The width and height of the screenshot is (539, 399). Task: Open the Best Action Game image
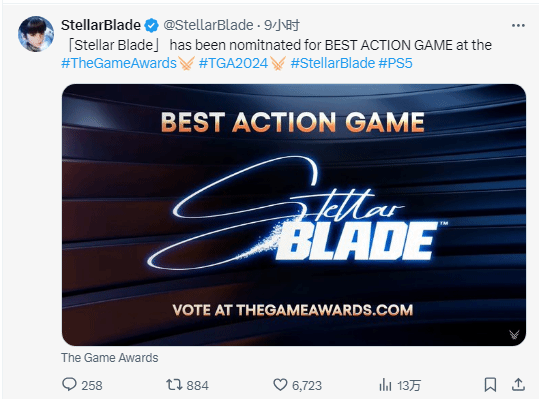pos(294,215)
